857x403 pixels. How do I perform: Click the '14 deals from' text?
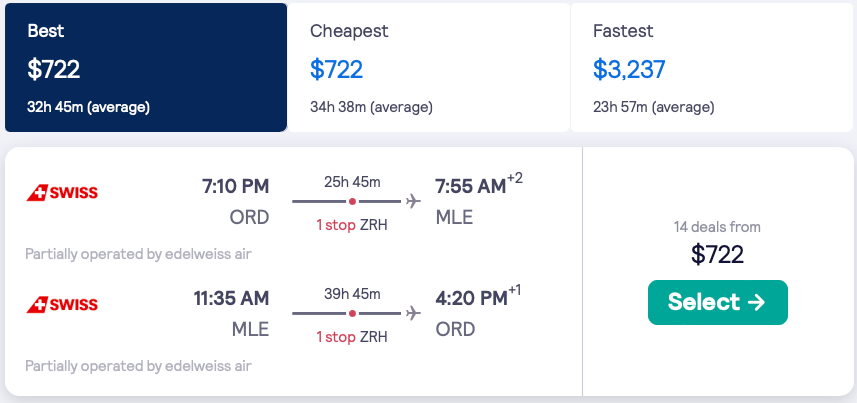click(x=717, y=227)
